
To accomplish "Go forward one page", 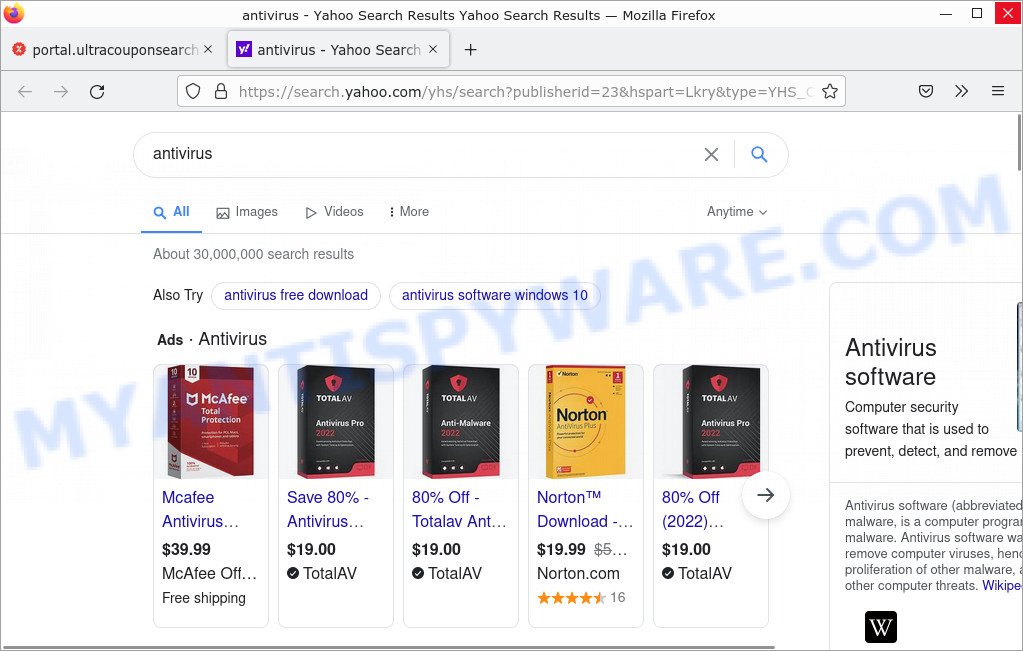I will point(61,91).
